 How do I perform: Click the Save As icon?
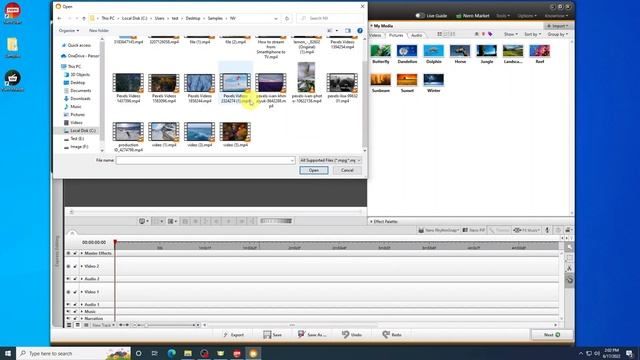point(301,334)
